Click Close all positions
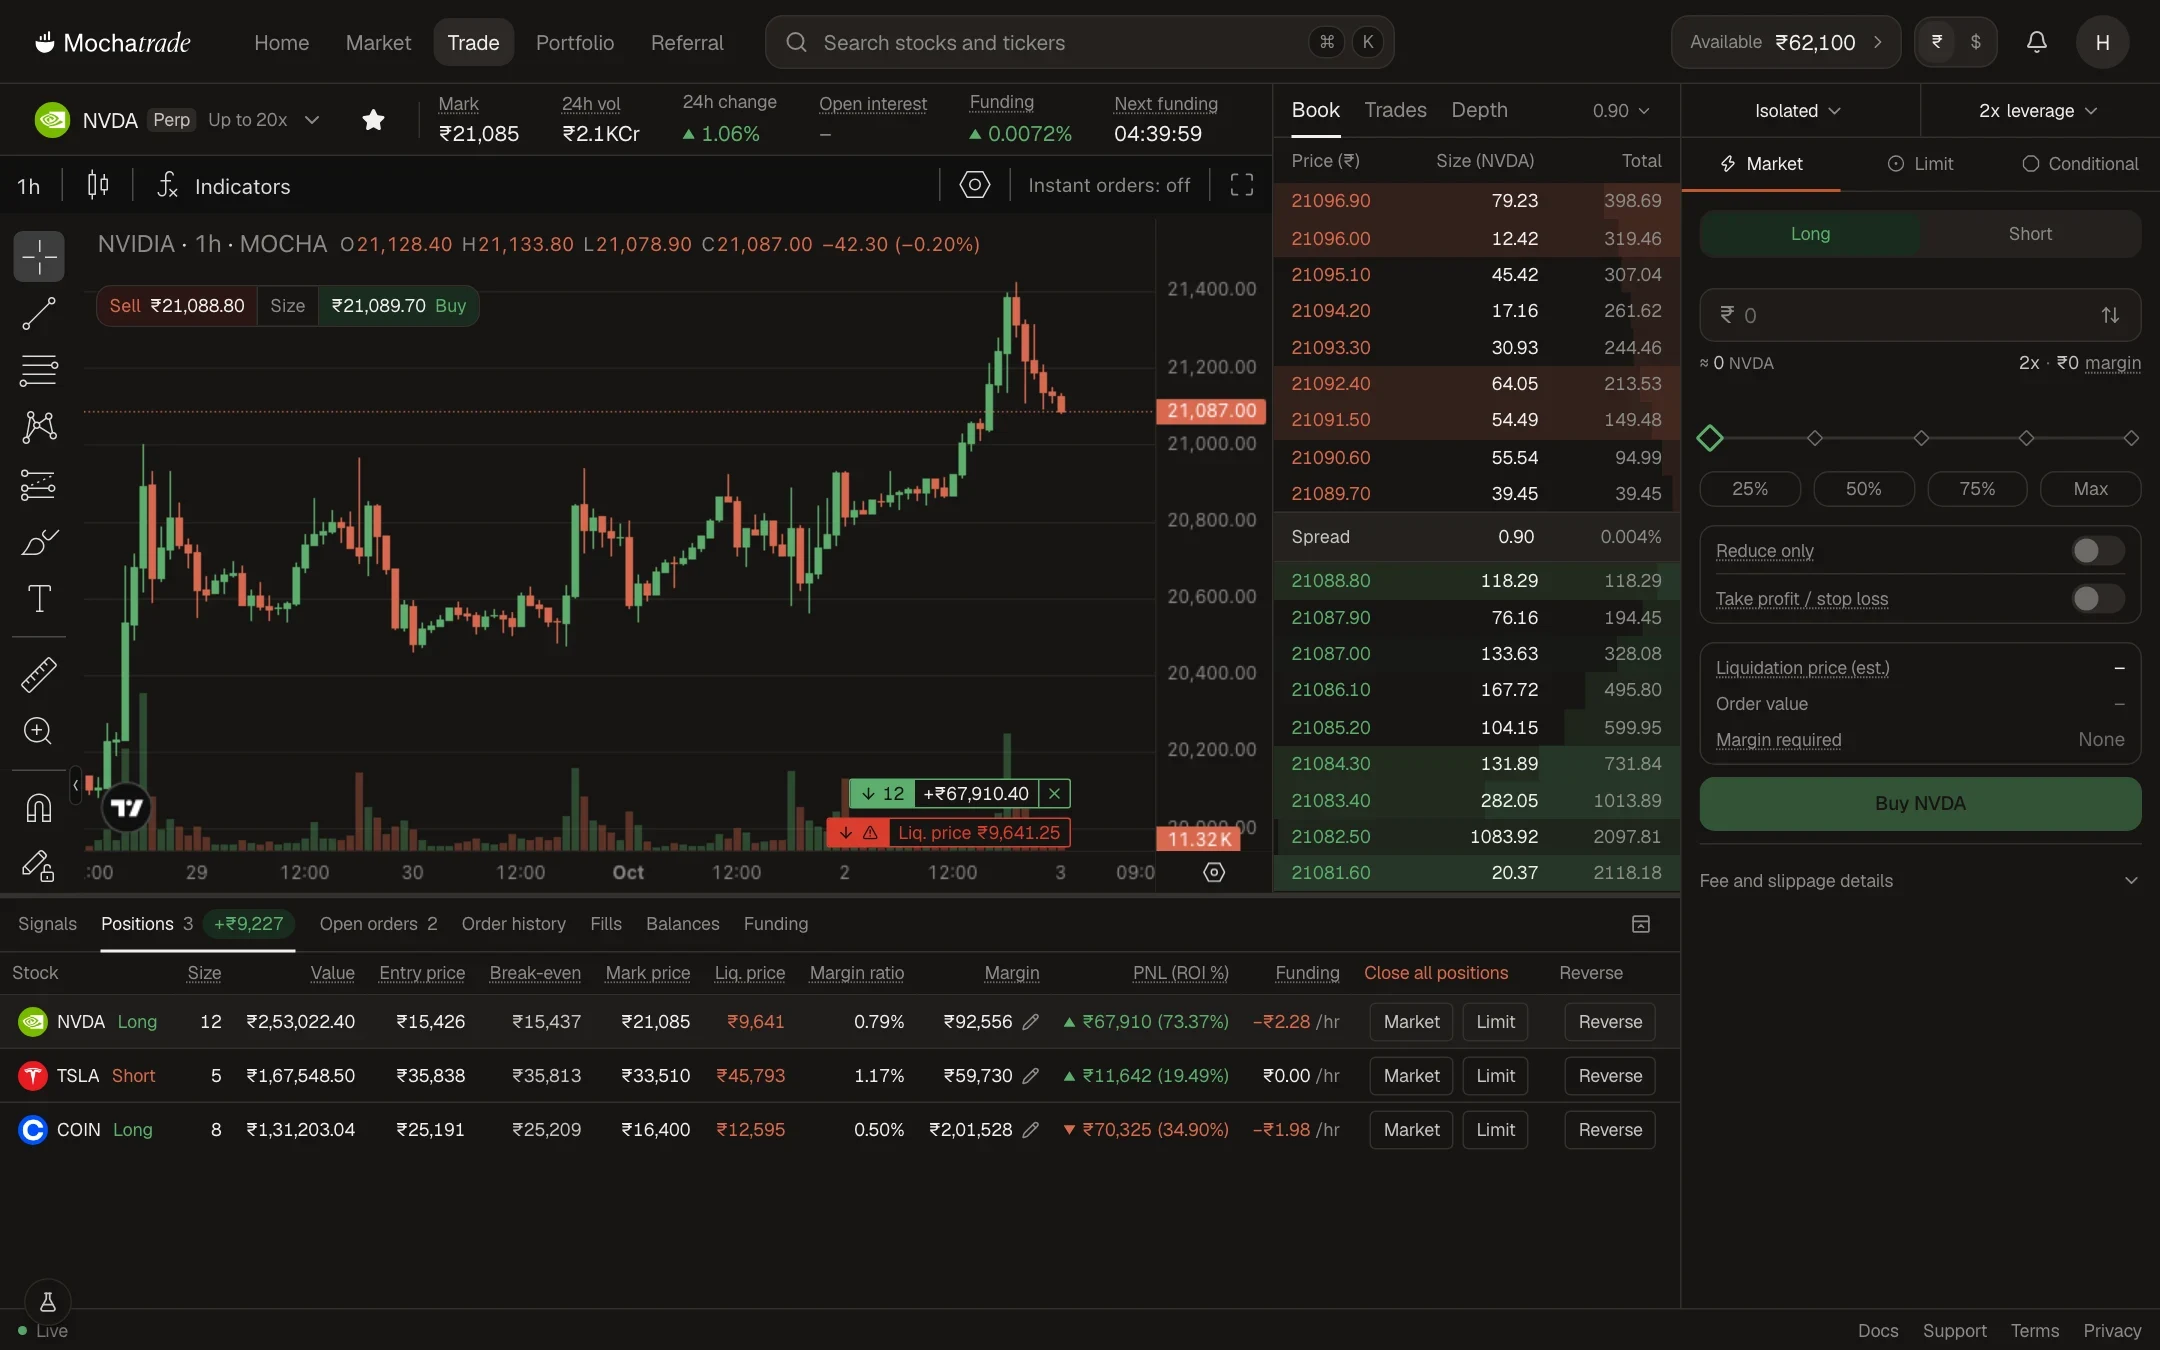 coord(1436,973)
